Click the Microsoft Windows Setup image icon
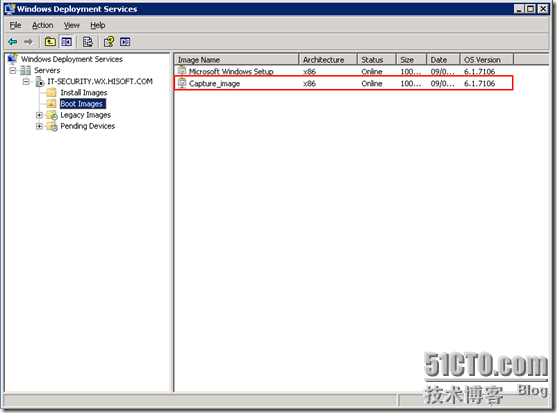This screenshot has height=413, width=557. tap(182, 71)
